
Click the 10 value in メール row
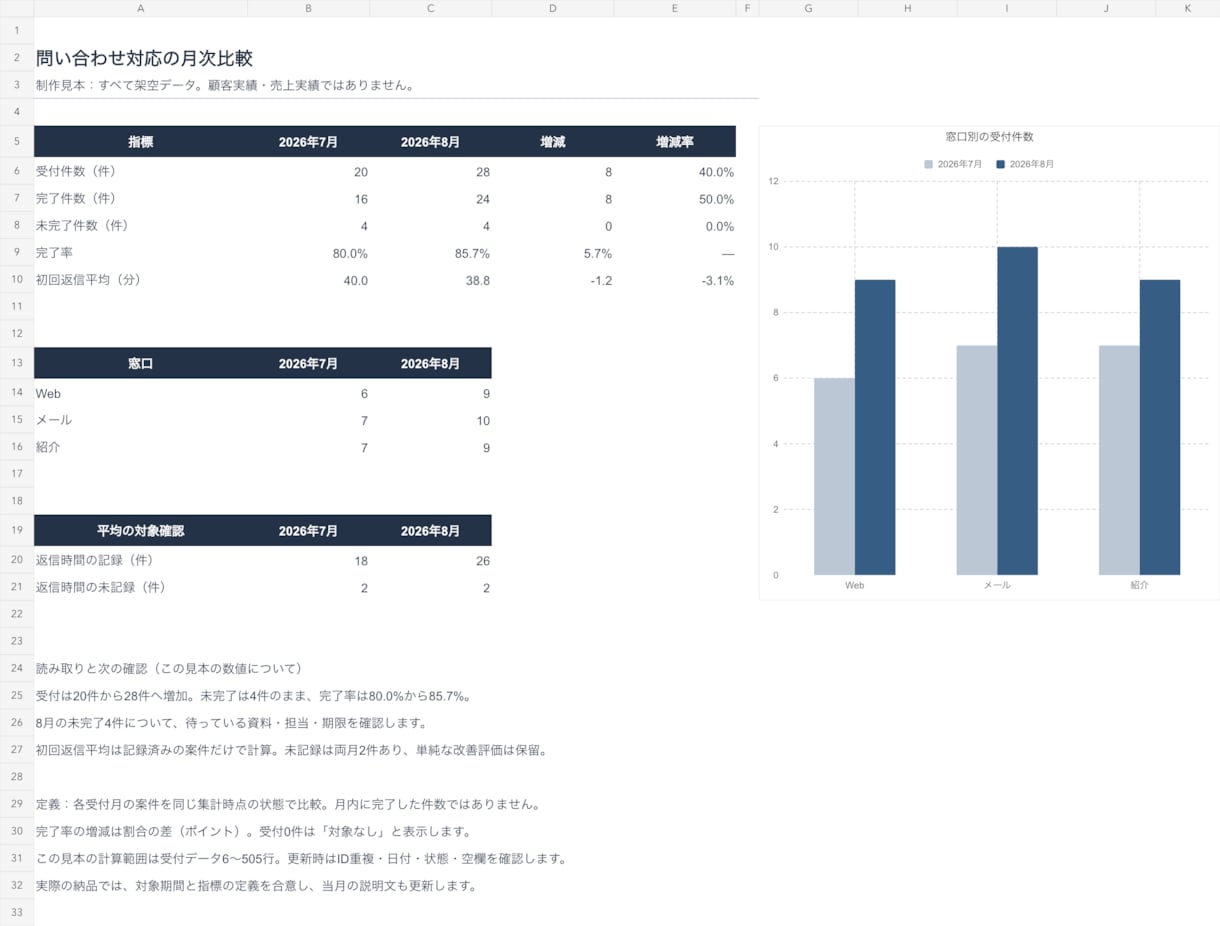click(482, 421)
